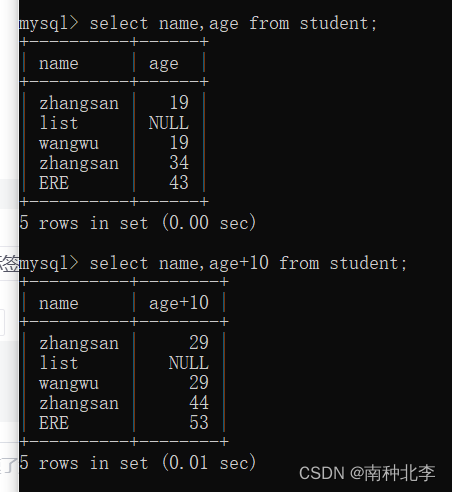Click the age value 34 in the first table
This screenshot has height=492, width=452.
[x=179, y=163]
